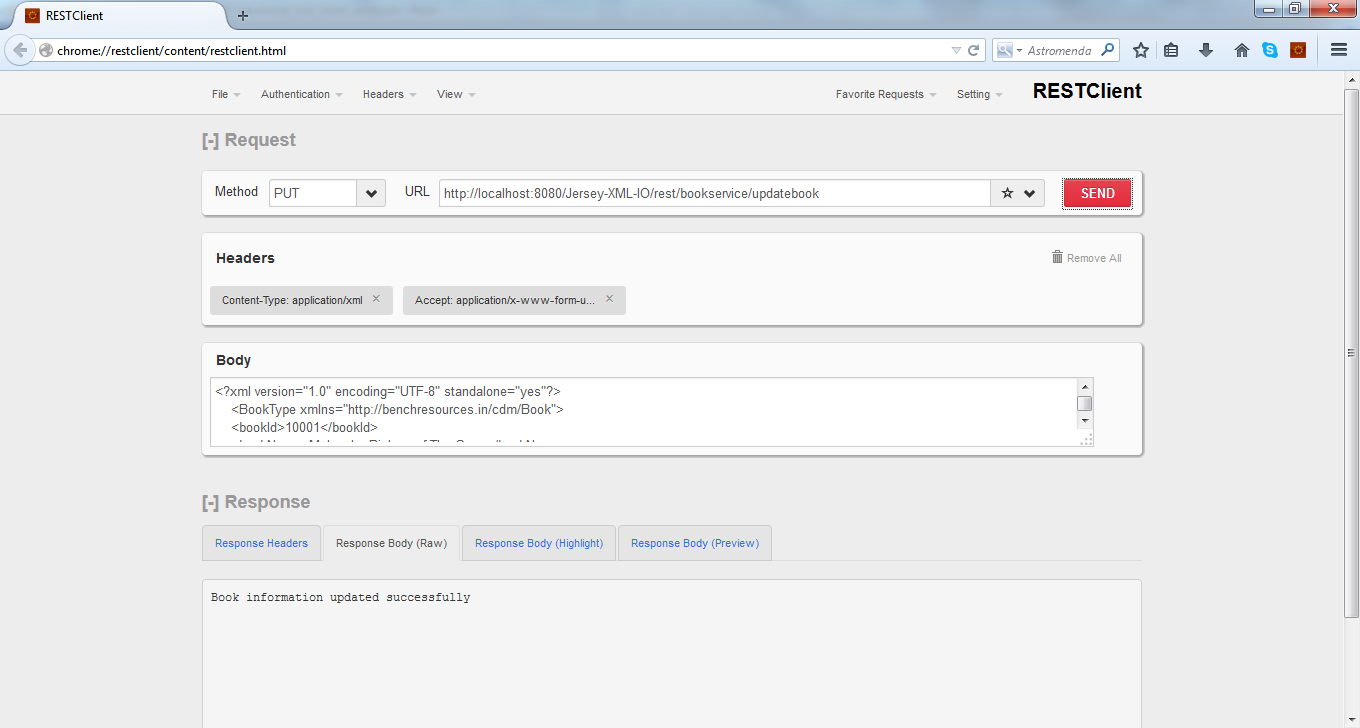Bookmark this page with the star icon
Viewport: 1360px width, 728px height.
(x=1140, y=50)
